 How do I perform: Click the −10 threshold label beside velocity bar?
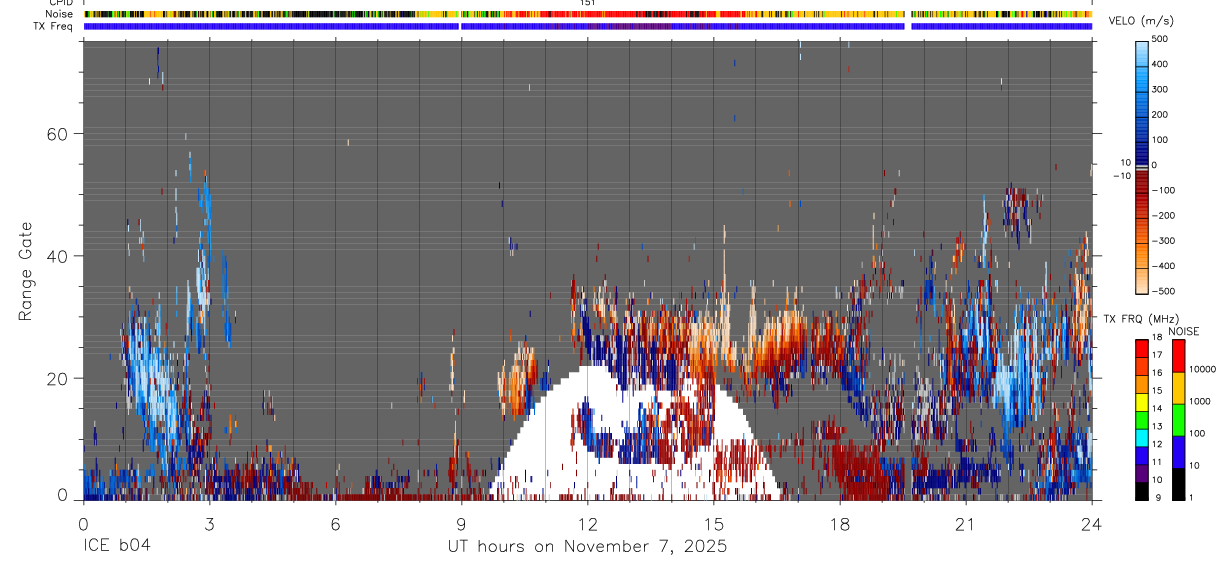[x=1122, y=176]
